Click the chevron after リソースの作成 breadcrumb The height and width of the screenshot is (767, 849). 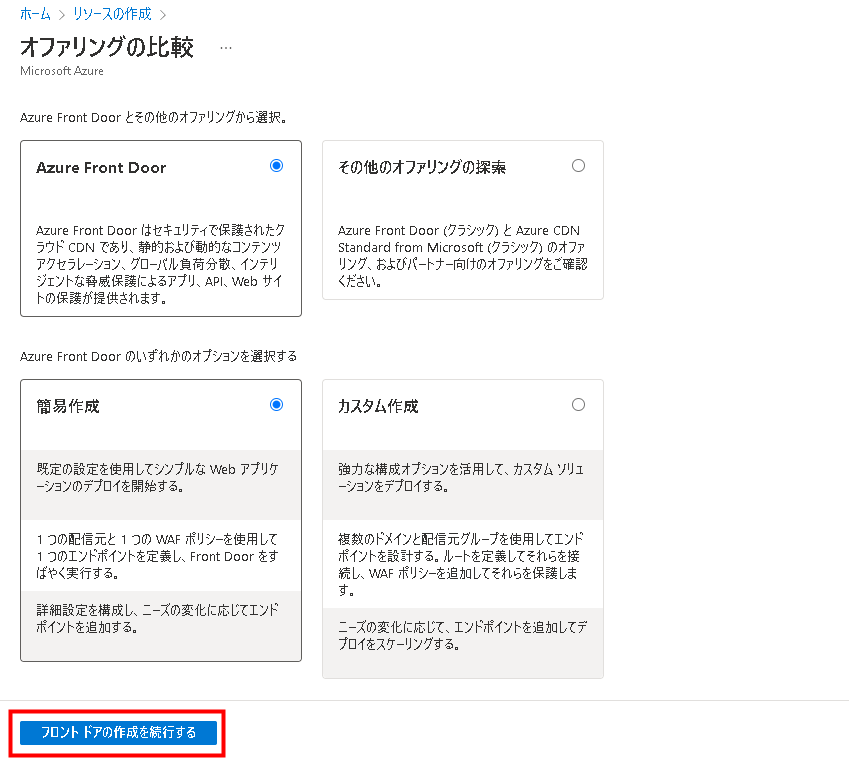162,15
